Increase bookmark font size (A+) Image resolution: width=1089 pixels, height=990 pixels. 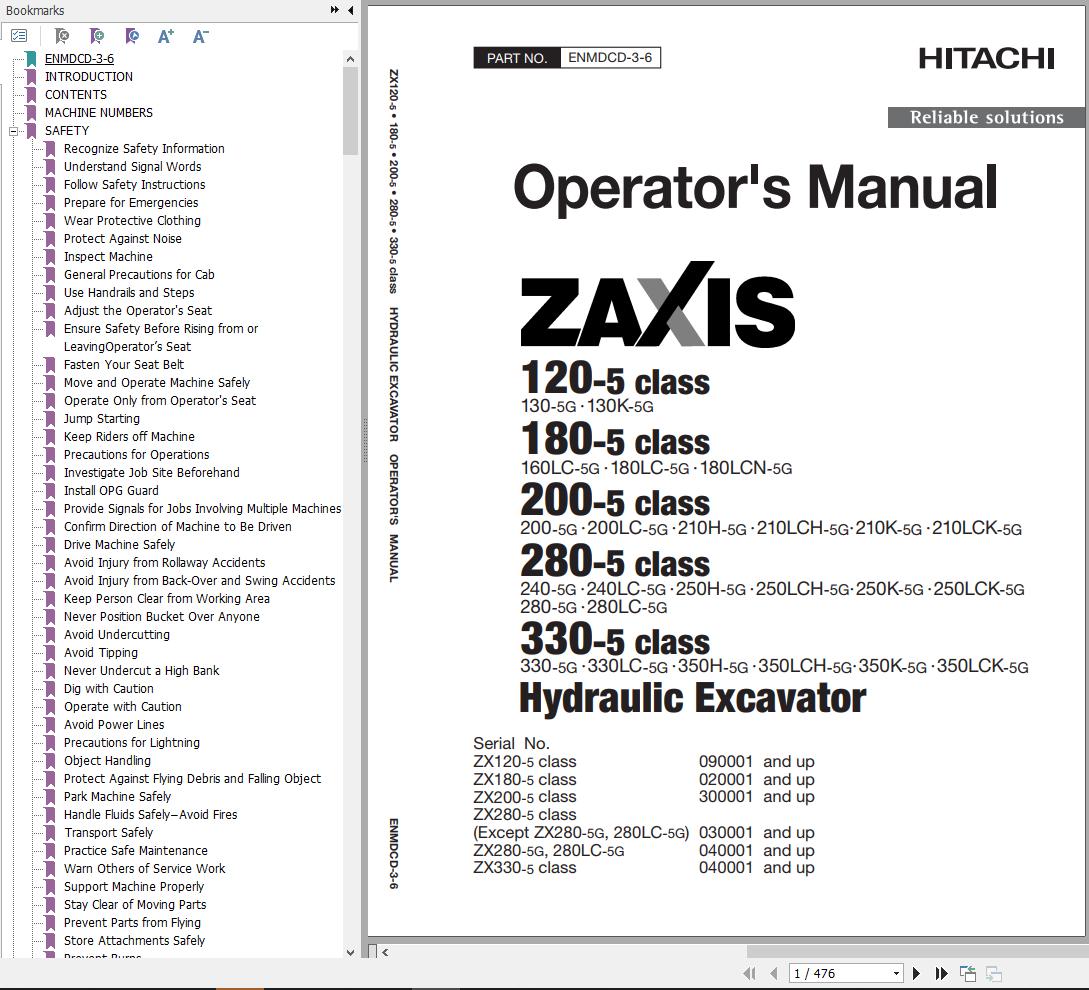click(x=165, y=36)
